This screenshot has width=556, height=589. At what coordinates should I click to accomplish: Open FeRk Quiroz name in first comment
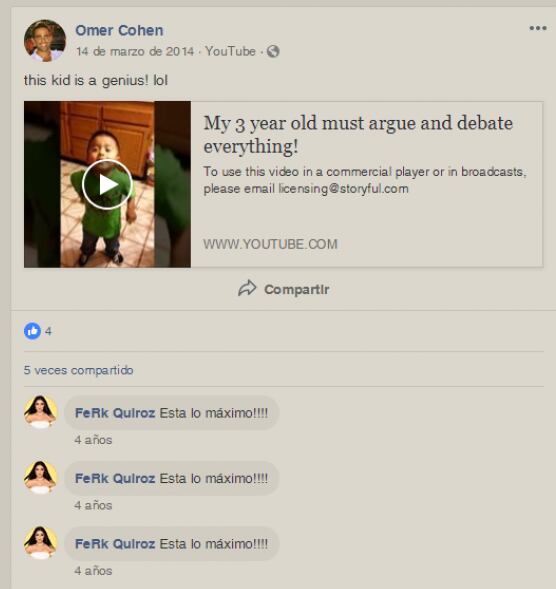[115, 413]
